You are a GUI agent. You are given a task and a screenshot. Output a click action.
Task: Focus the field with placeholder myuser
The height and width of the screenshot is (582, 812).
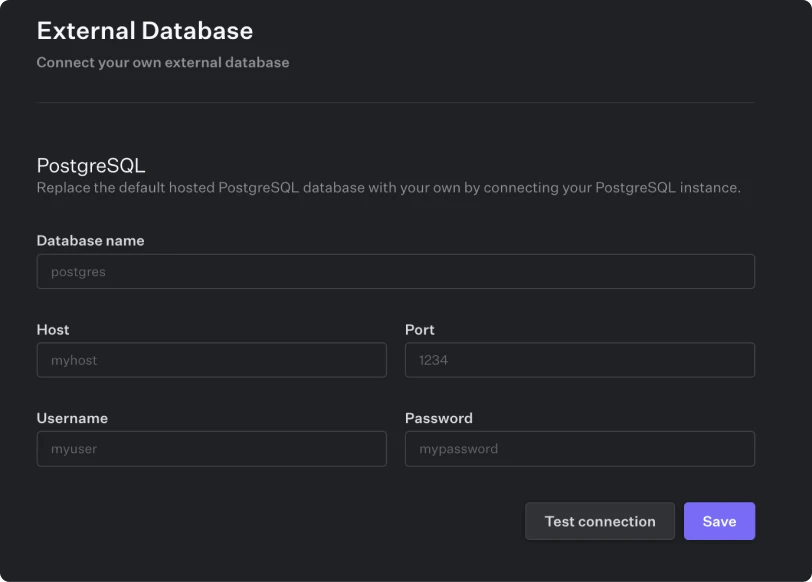[x=211, y=449]
